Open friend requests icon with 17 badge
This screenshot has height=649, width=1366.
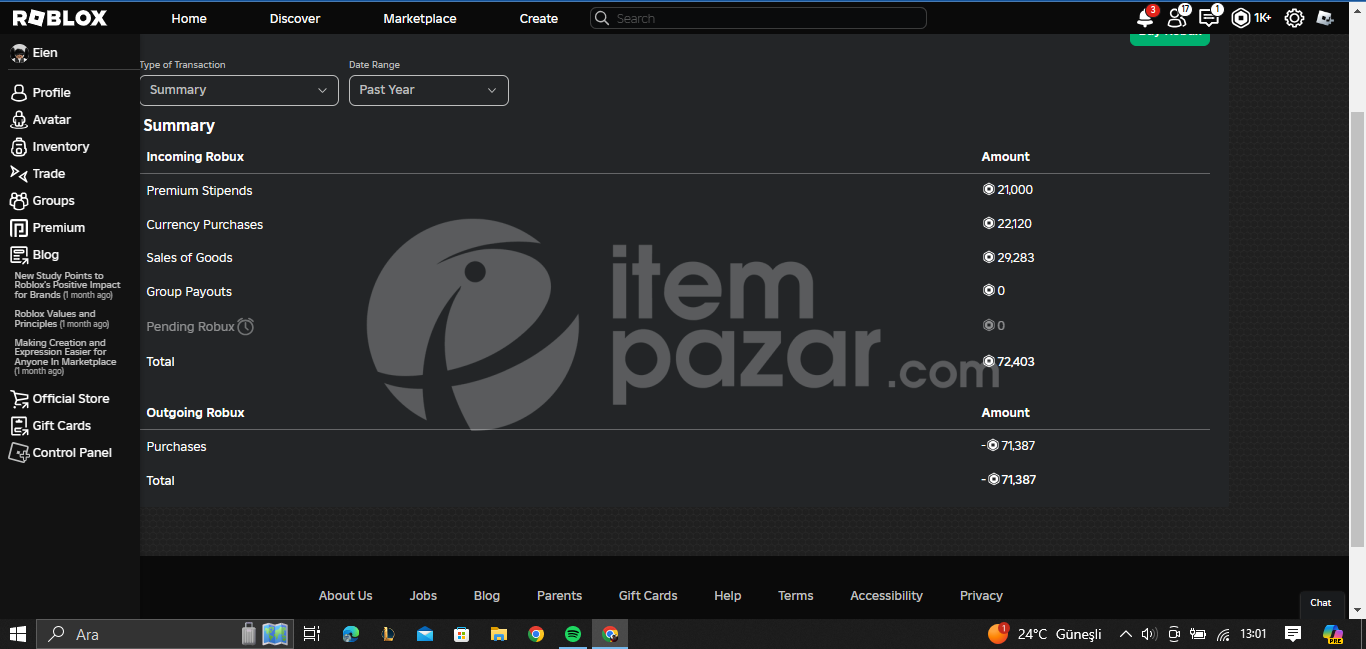tap(1177, 18)
